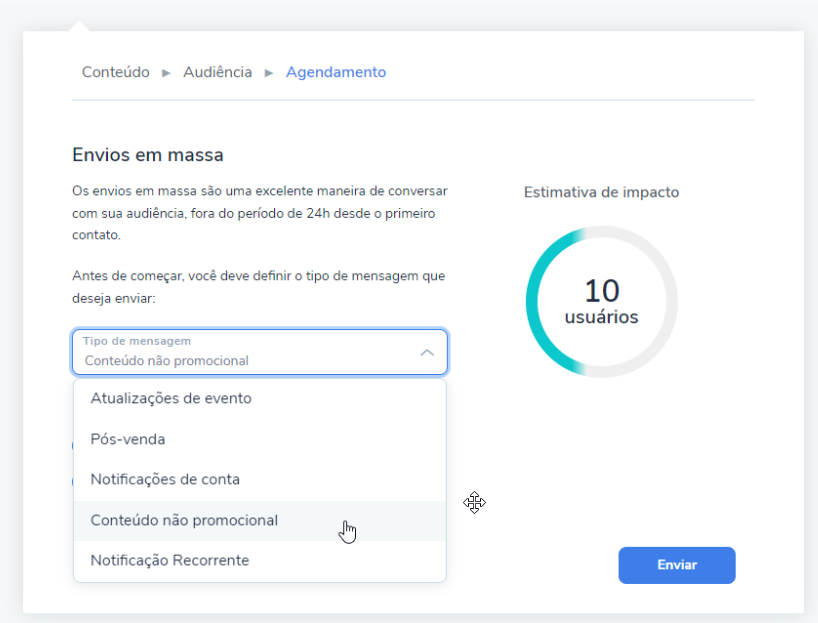Click the 'Antes de começar' instruction text
Screen dimensions: 818x623
259,286
